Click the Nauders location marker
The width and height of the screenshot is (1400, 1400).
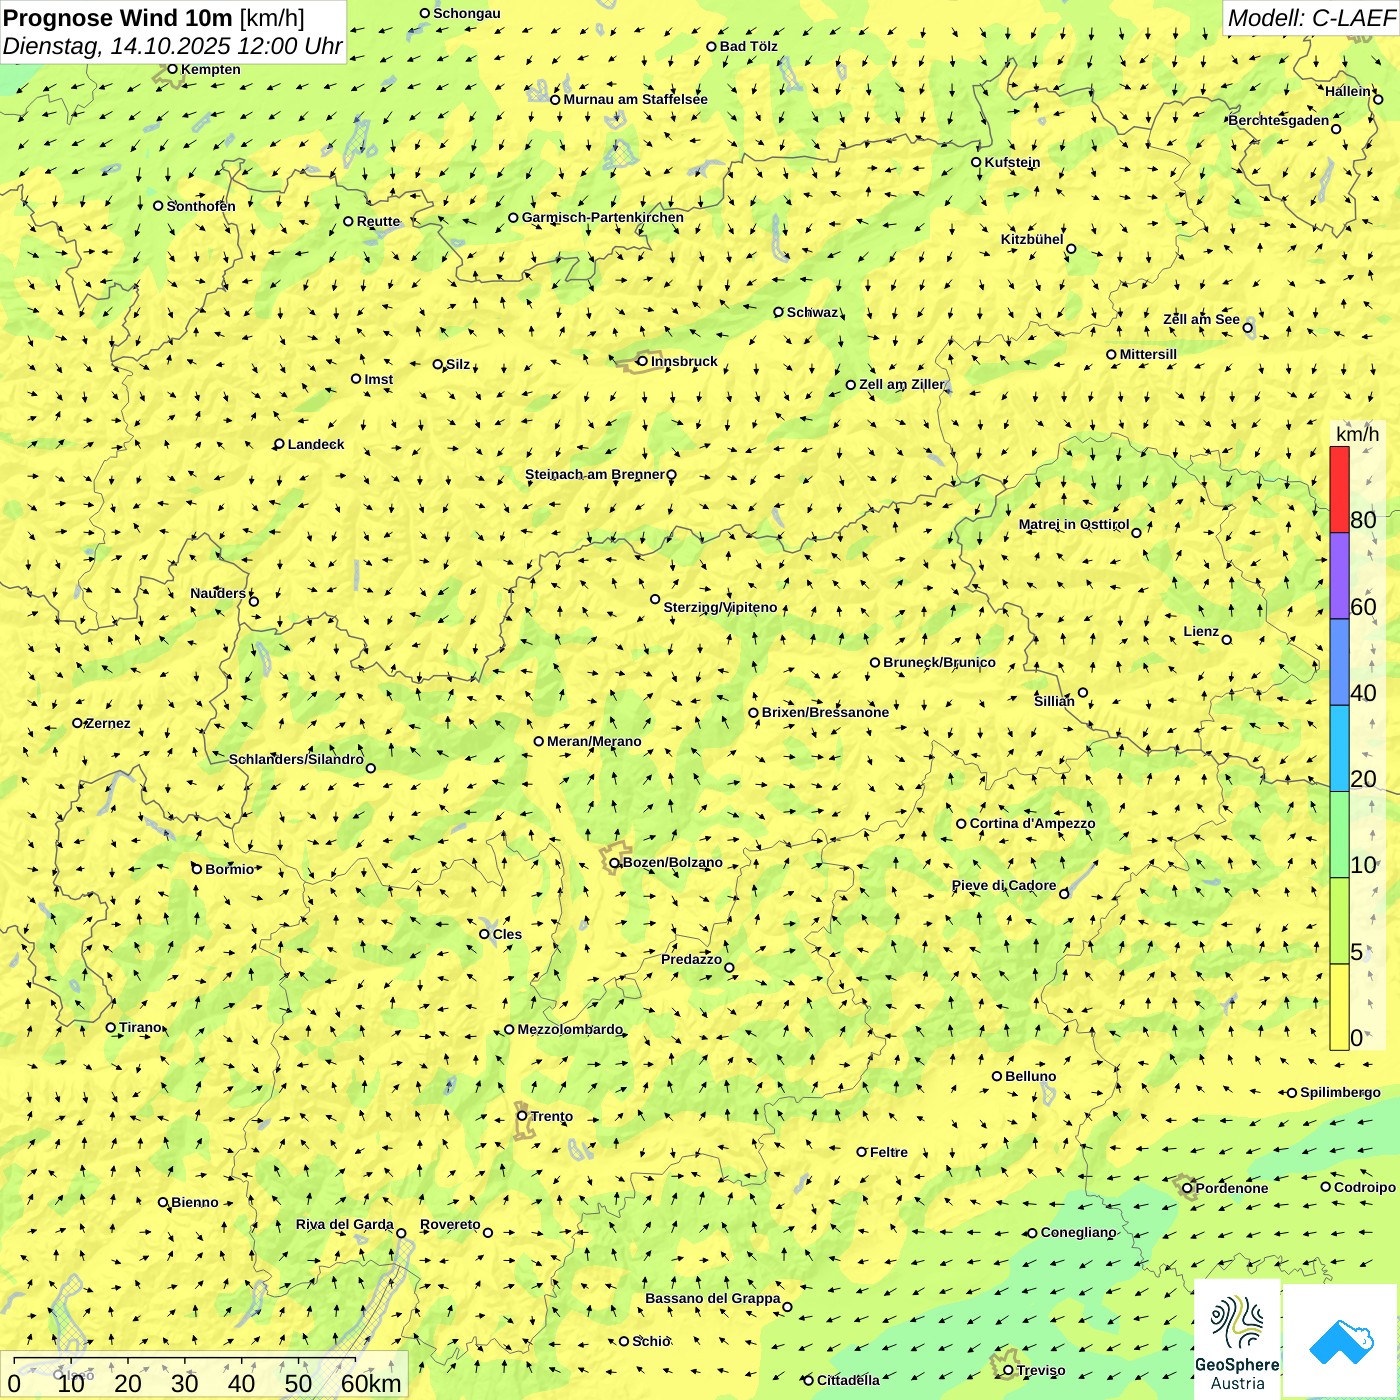coord(253,601)
